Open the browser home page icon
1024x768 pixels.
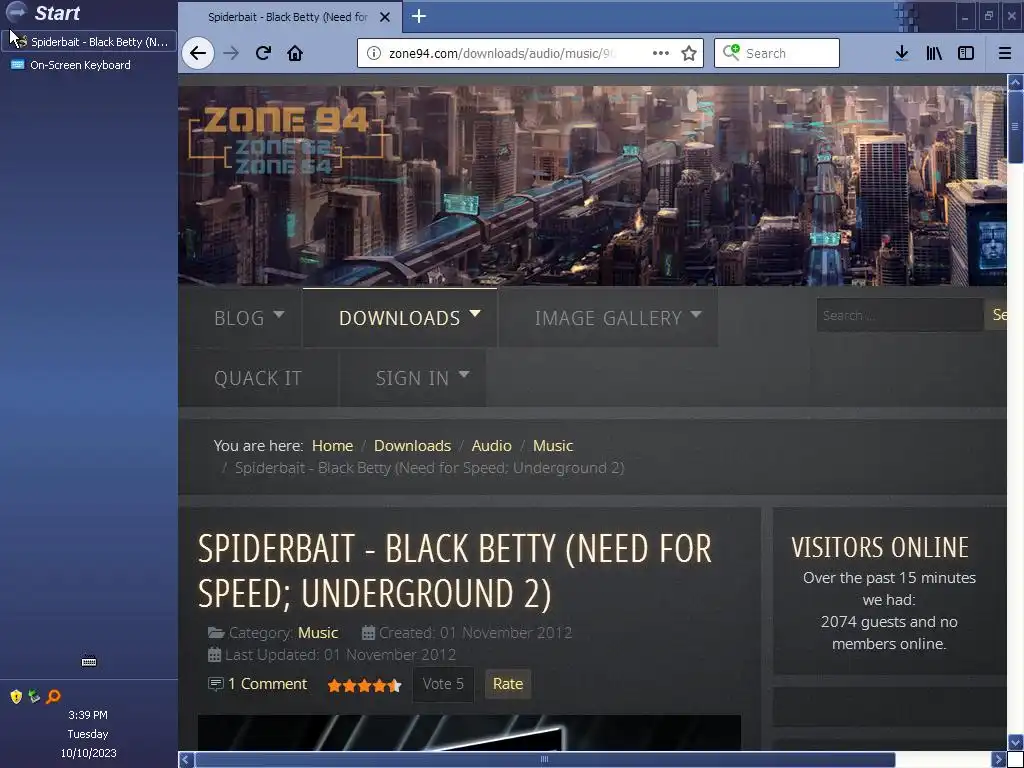click(x=295, y=53)
